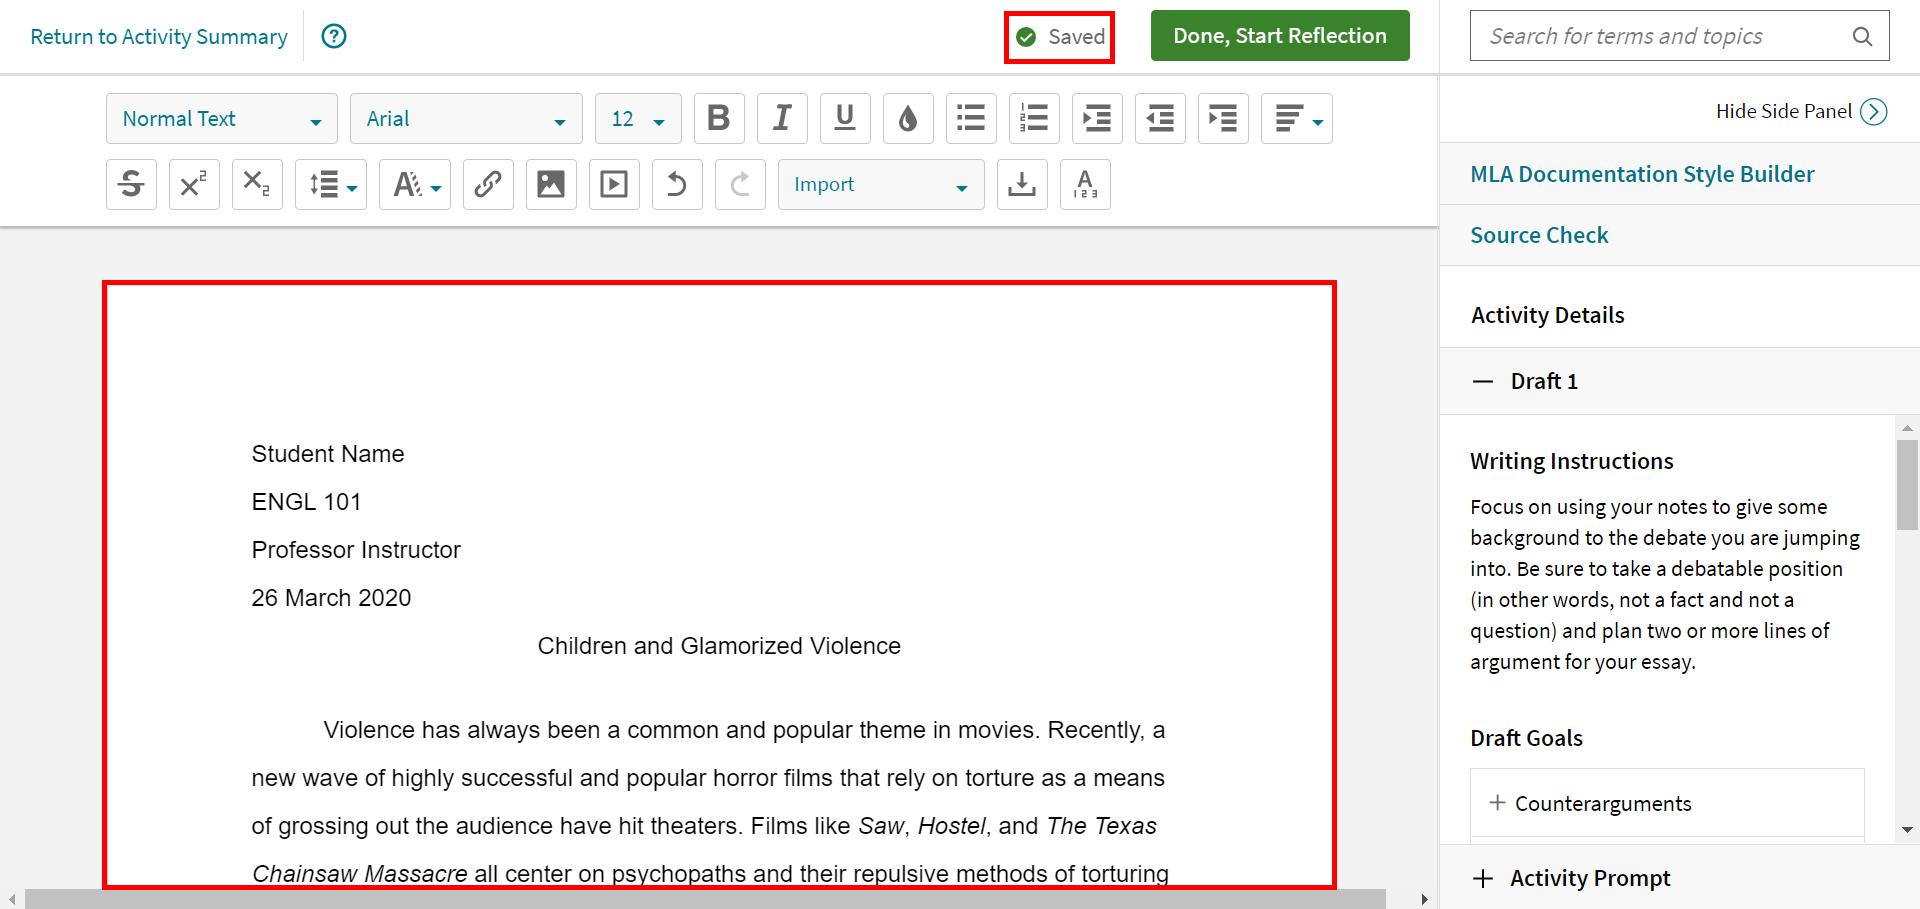
Task: Expand the Activity Prompt section
Action: tap(1483, 878)
